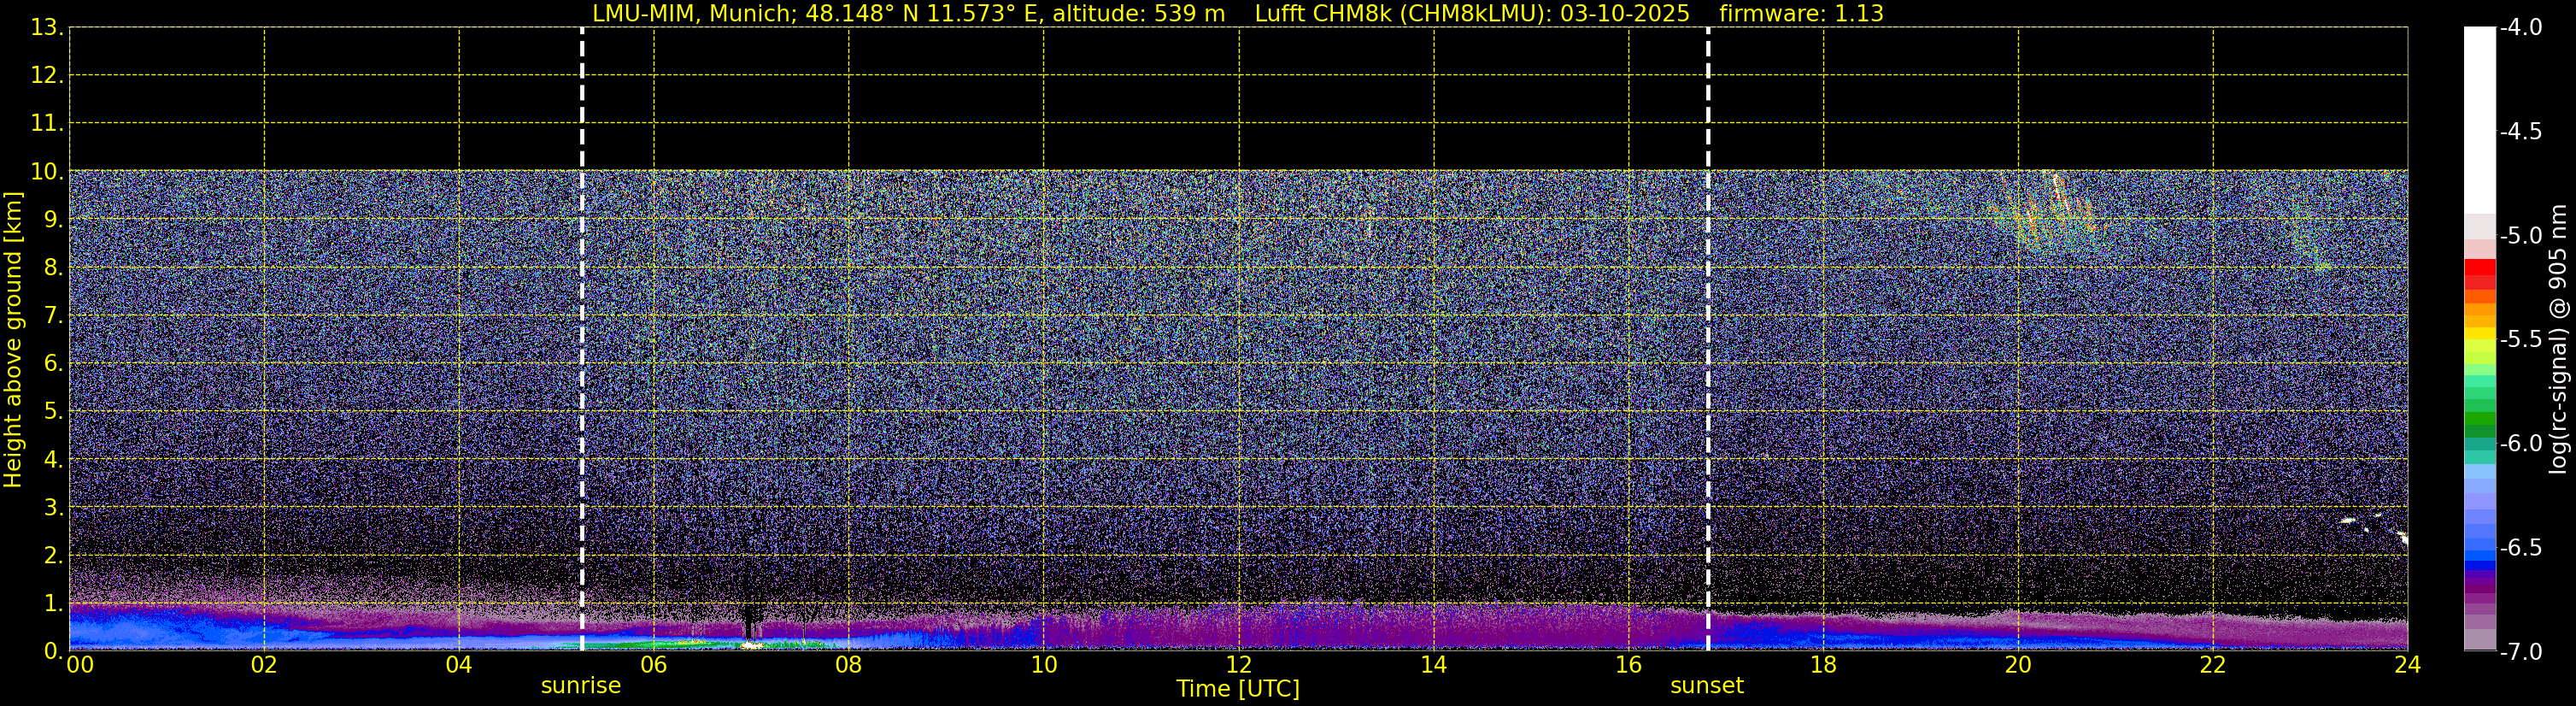The image size is (2576, 706).
Task: Click the colorbar tick label '-4.0'
Action: point(2520,28)
